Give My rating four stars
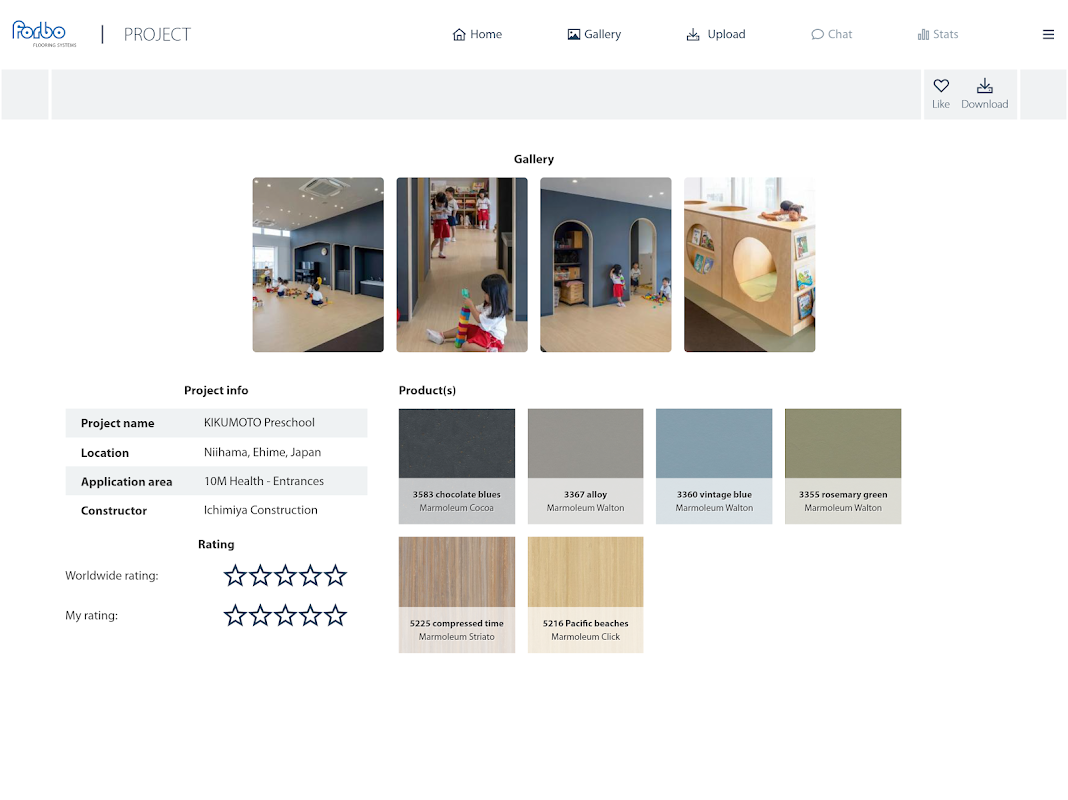Image resolution: width=1068 pixels, height=800 pixels. (311, 615)
